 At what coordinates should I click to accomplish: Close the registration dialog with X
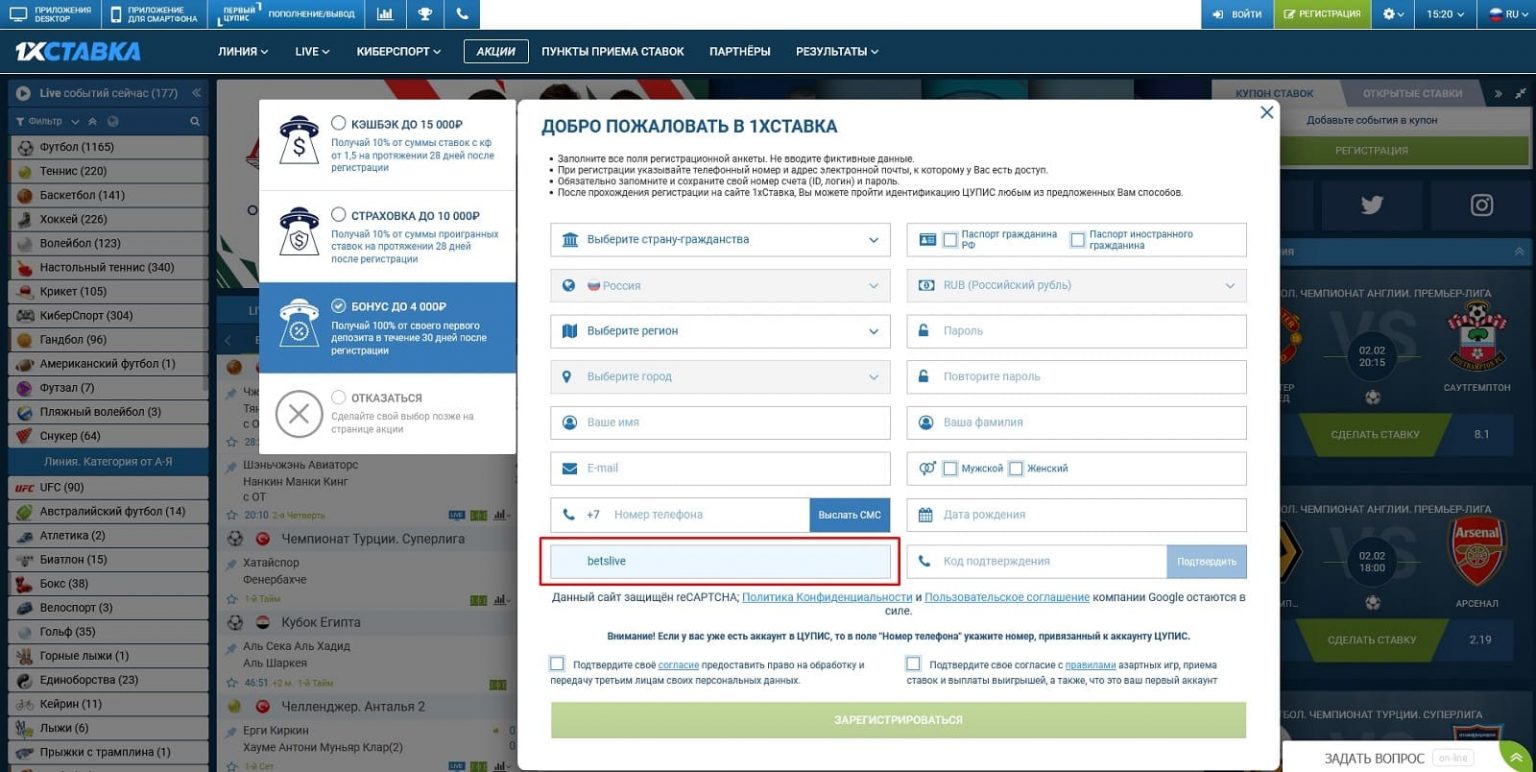pos(1267,112)
